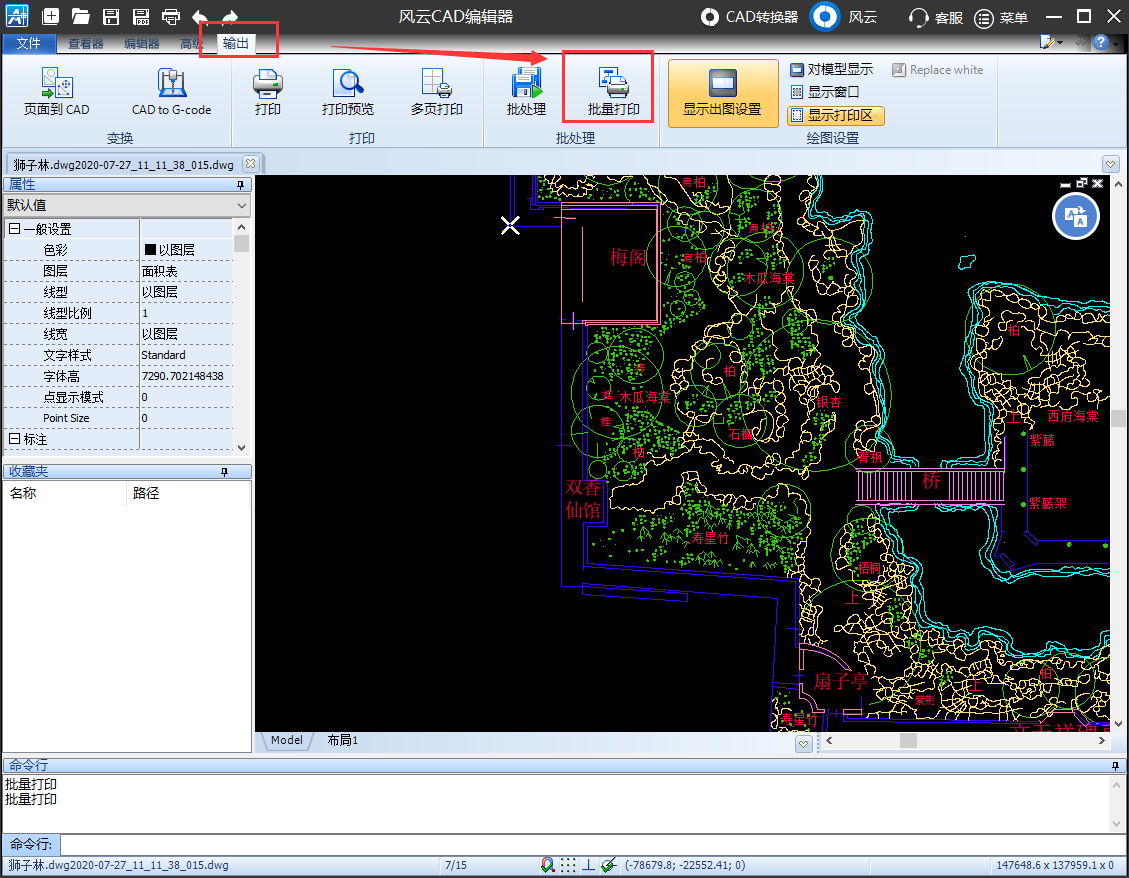Switch to the 编辑器 tab
This screenshot has height=878, width=1129.
[x=142, y=43]
